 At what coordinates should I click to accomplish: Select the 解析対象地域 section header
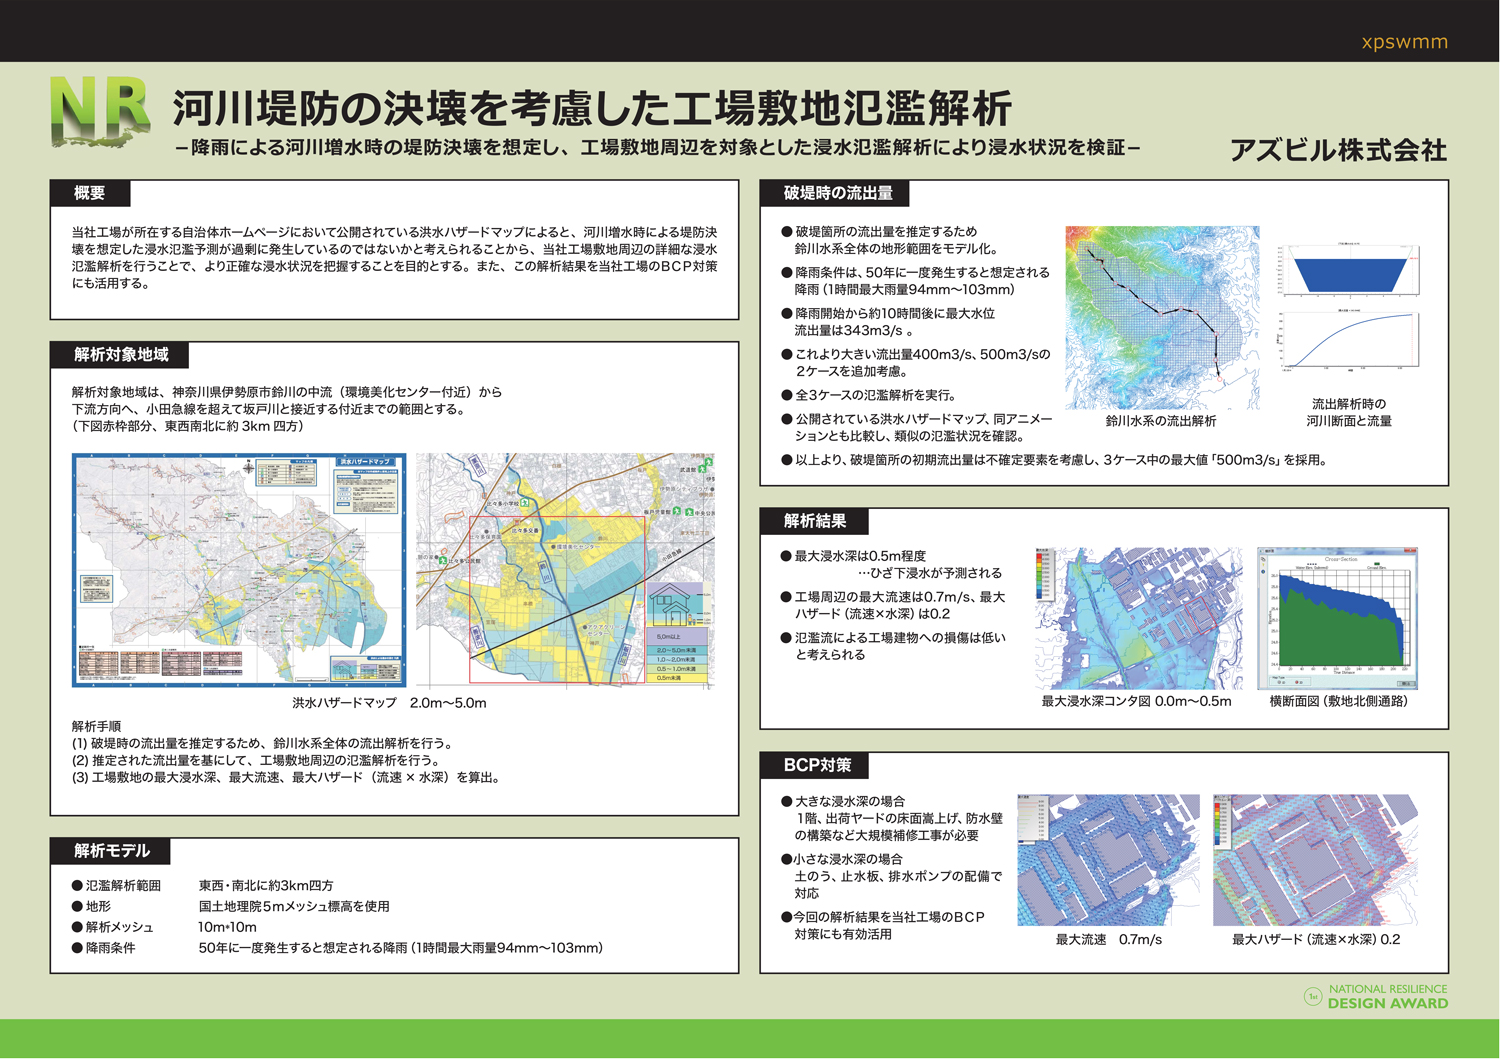[x=120, y=355]
